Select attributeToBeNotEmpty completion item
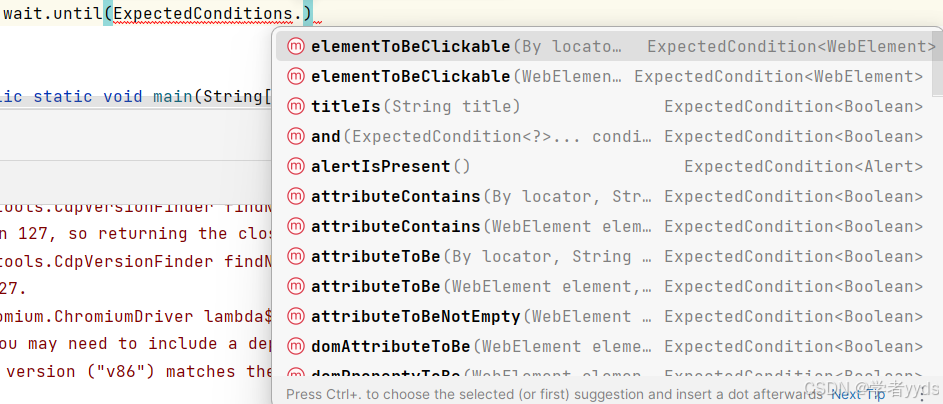943x404 pixels. 606,316
